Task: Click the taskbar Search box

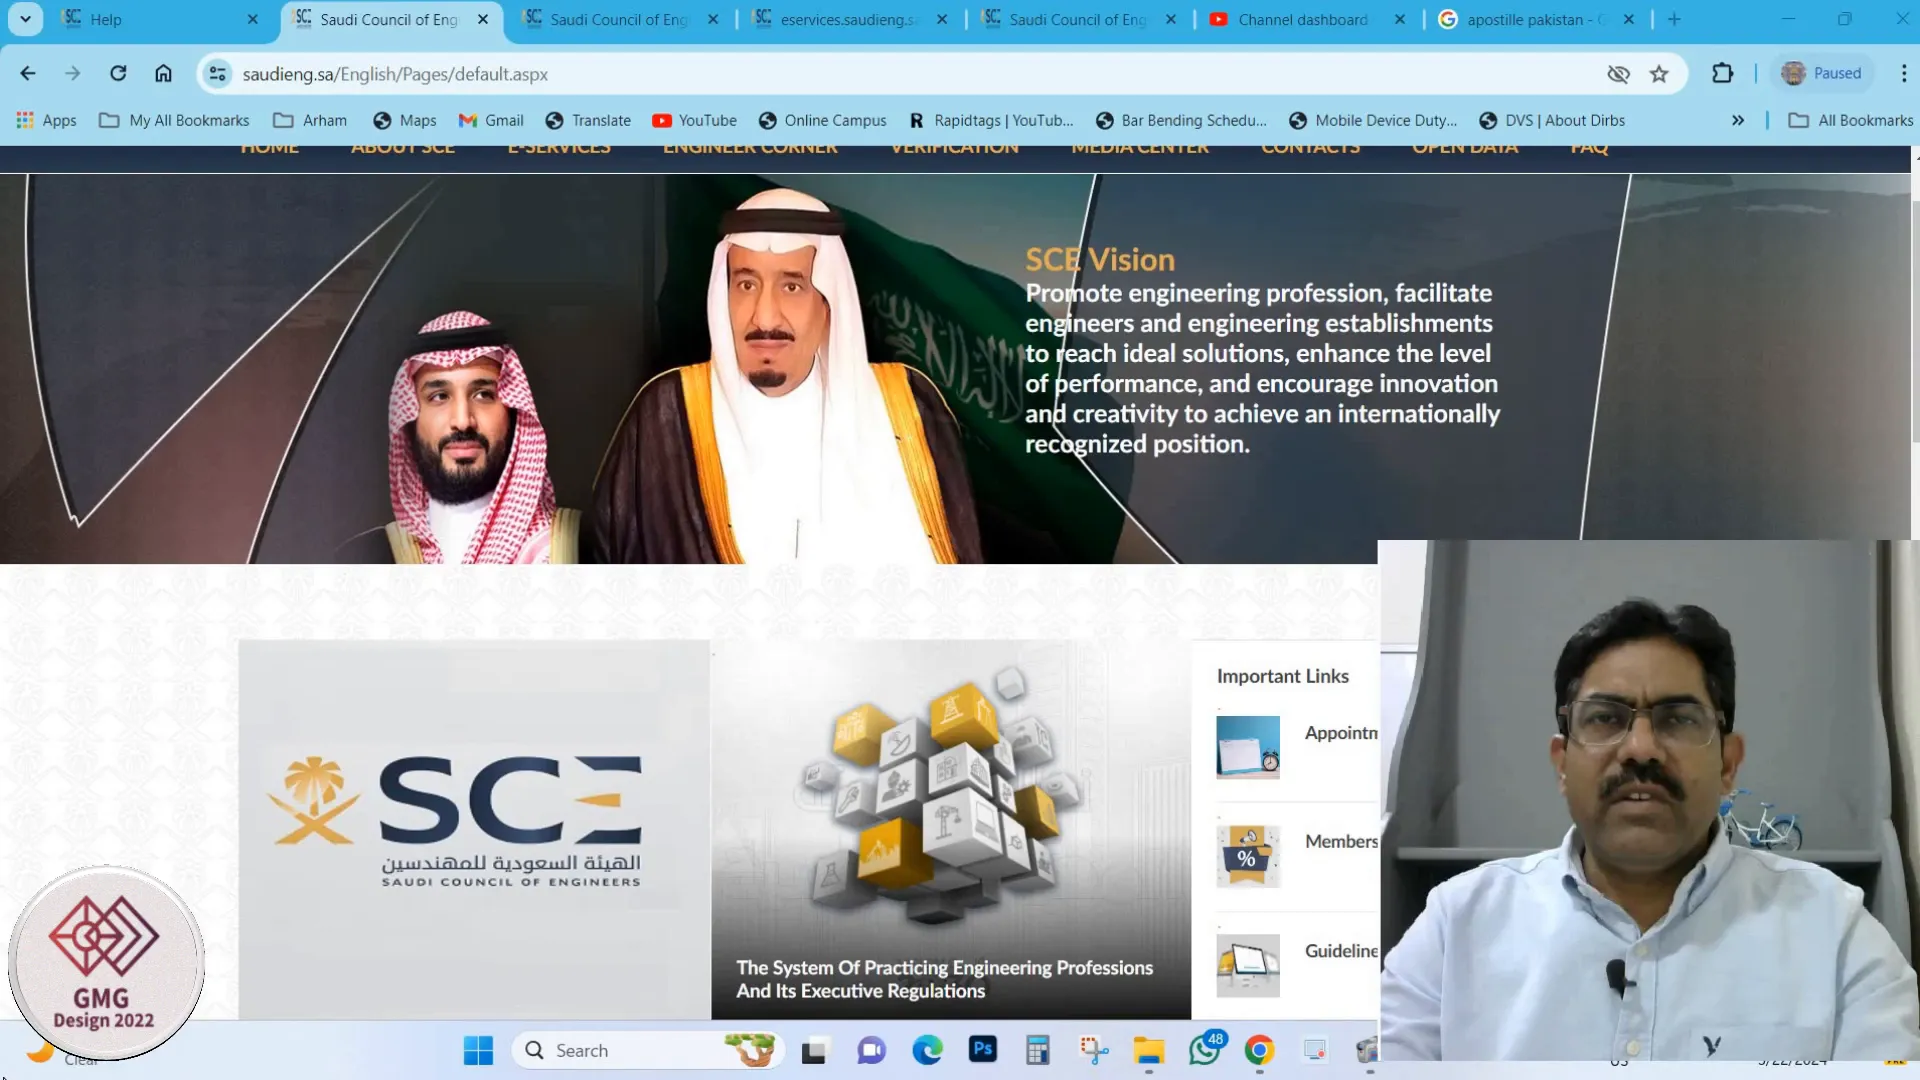Action: (x=648, y=1050)
